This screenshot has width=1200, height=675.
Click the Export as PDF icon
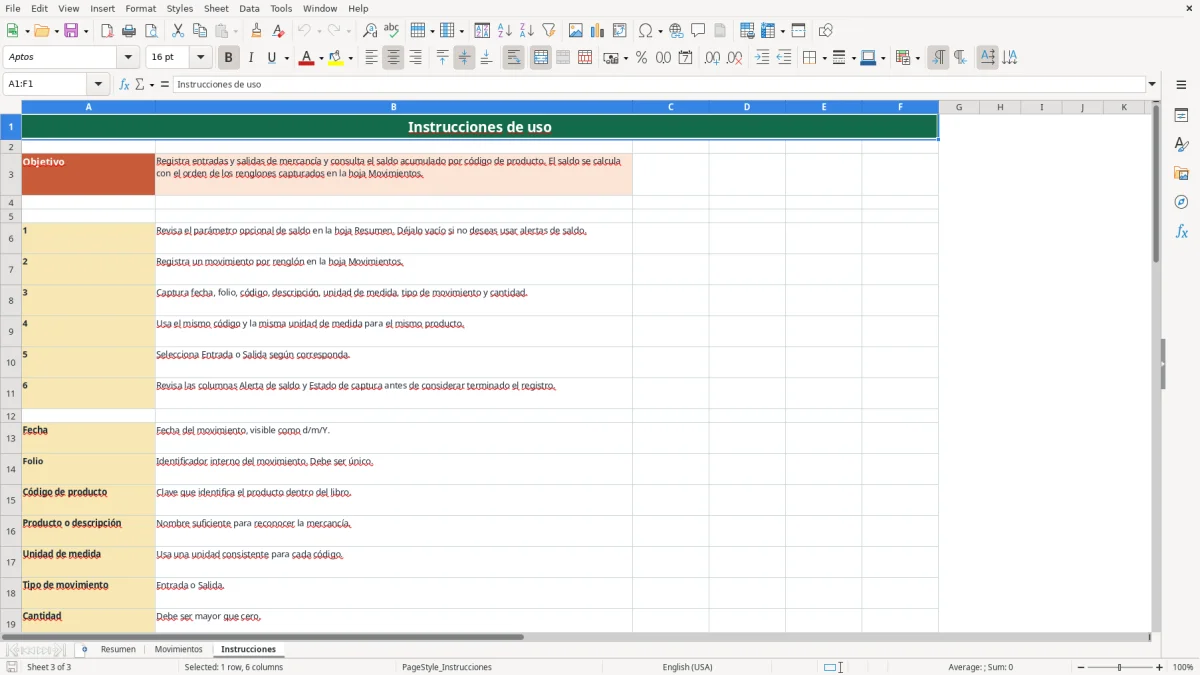(107, 31)
